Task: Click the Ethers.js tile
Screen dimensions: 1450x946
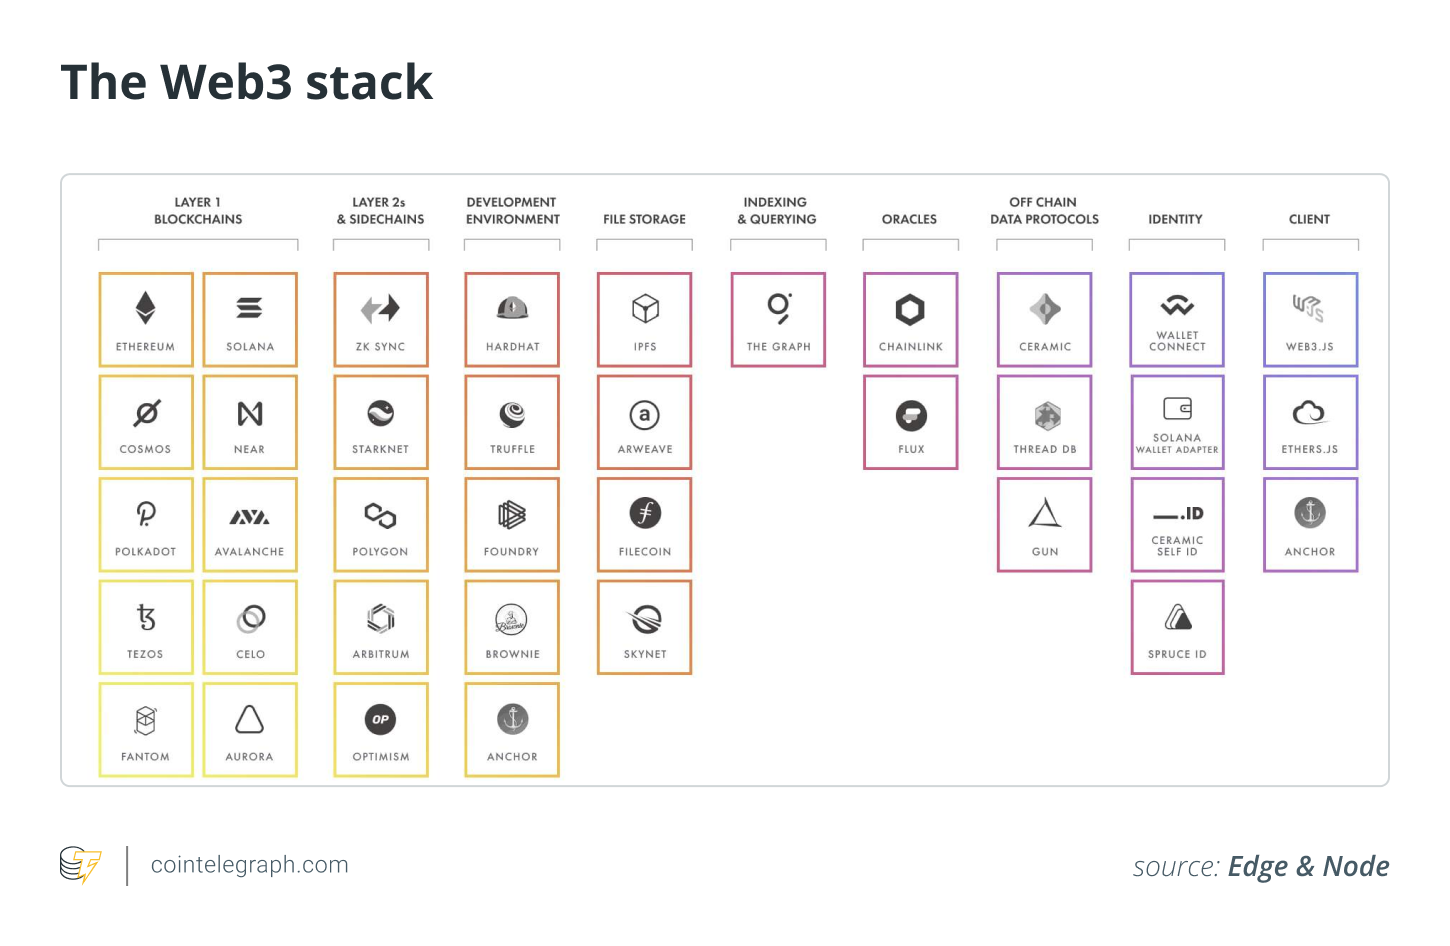Action: tap(1310, 422)
